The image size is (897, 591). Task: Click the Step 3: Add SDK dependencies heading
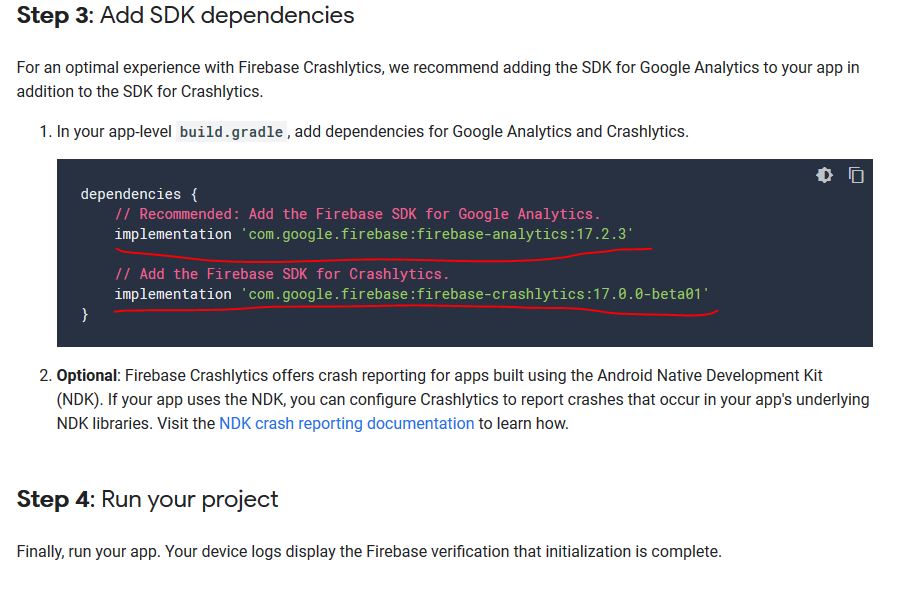(x=185, y=15)
